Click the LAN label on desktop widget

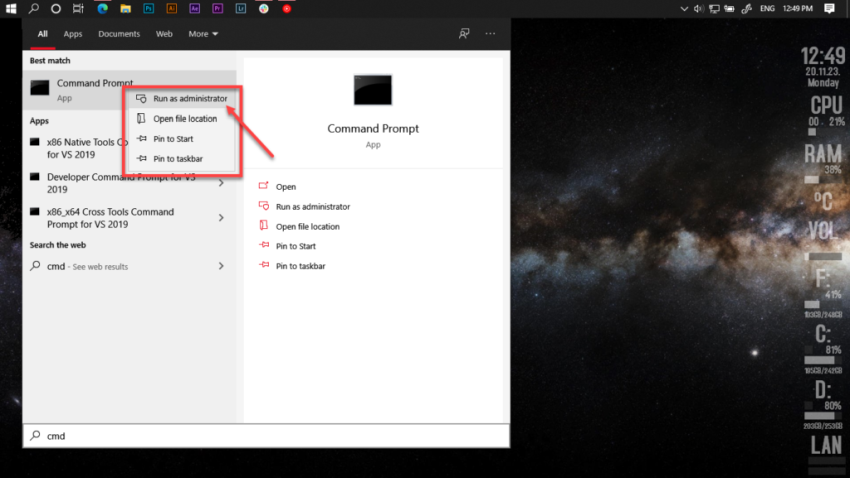tap(826, 445)
